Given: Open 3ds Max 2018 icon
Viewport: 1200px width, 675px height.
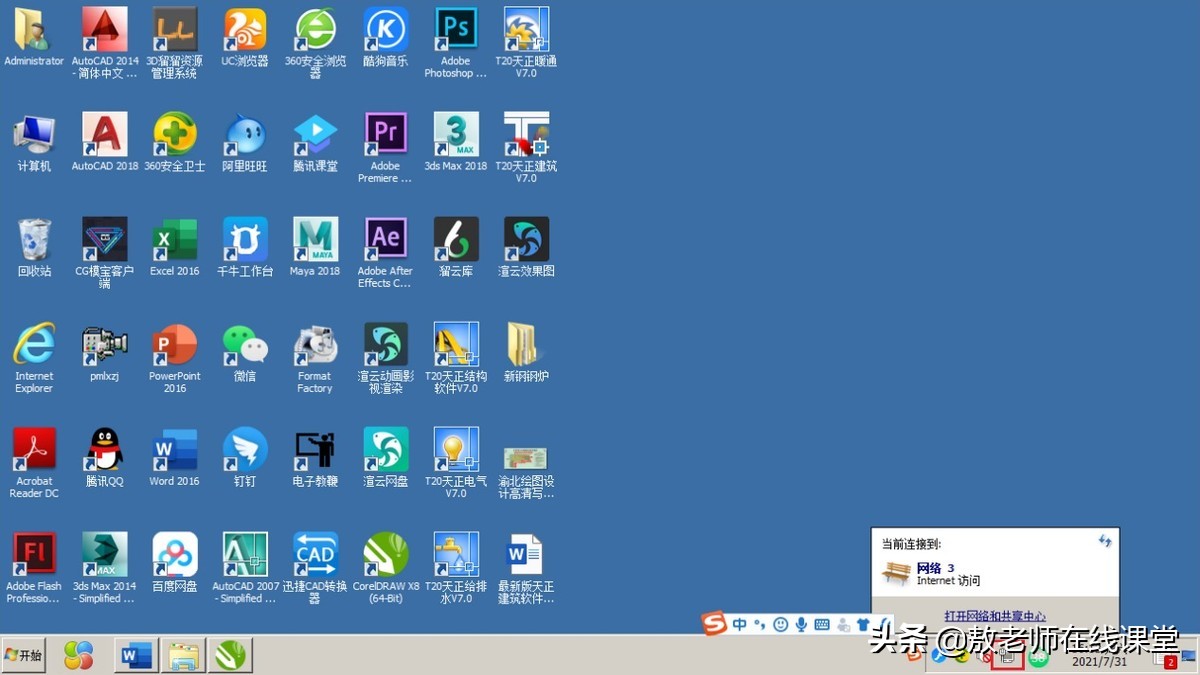Looking at the screenshot, I should pyautogui.click(x=455, y=135).
